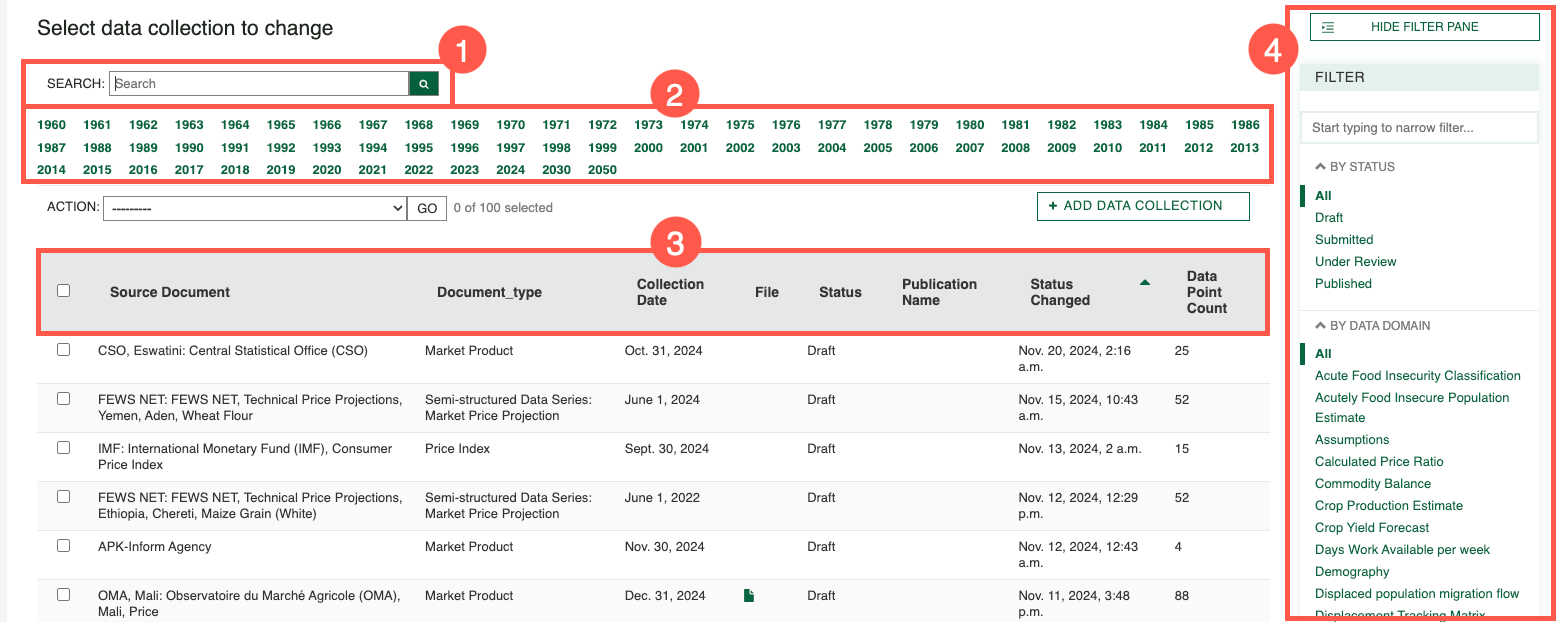Filter by Crop Production Estimate

point(1388,506)
